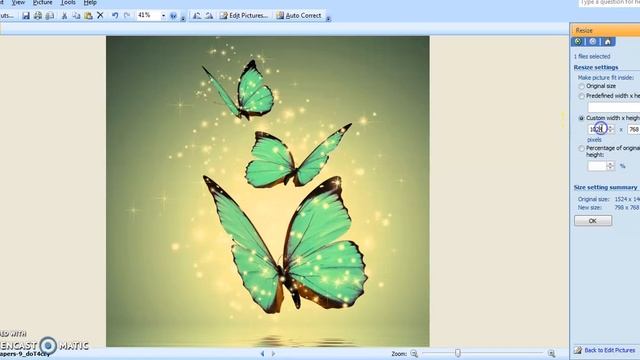Select Custom width x height option
The image size is (640, 360).
pos(582,118)
